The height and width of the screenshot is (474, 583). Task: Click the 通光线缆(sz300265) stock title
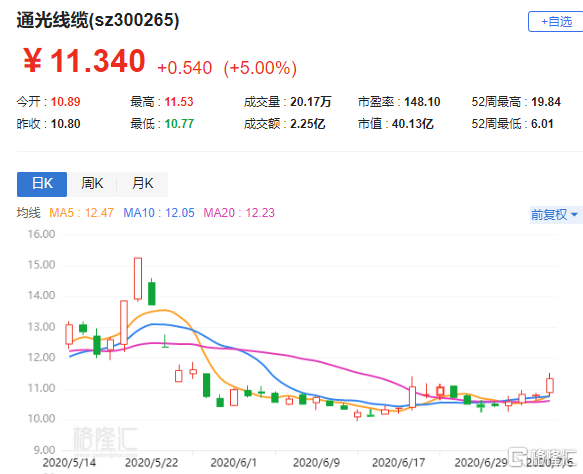point(98,20)
